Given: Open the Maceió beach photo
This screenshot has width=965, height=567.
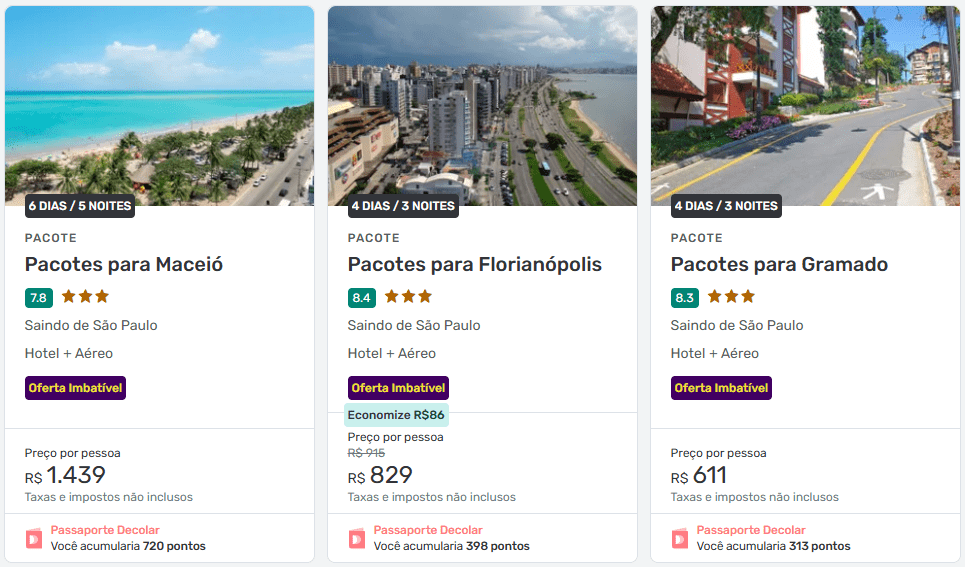Looking at the screenshot, I should [159, 106].
